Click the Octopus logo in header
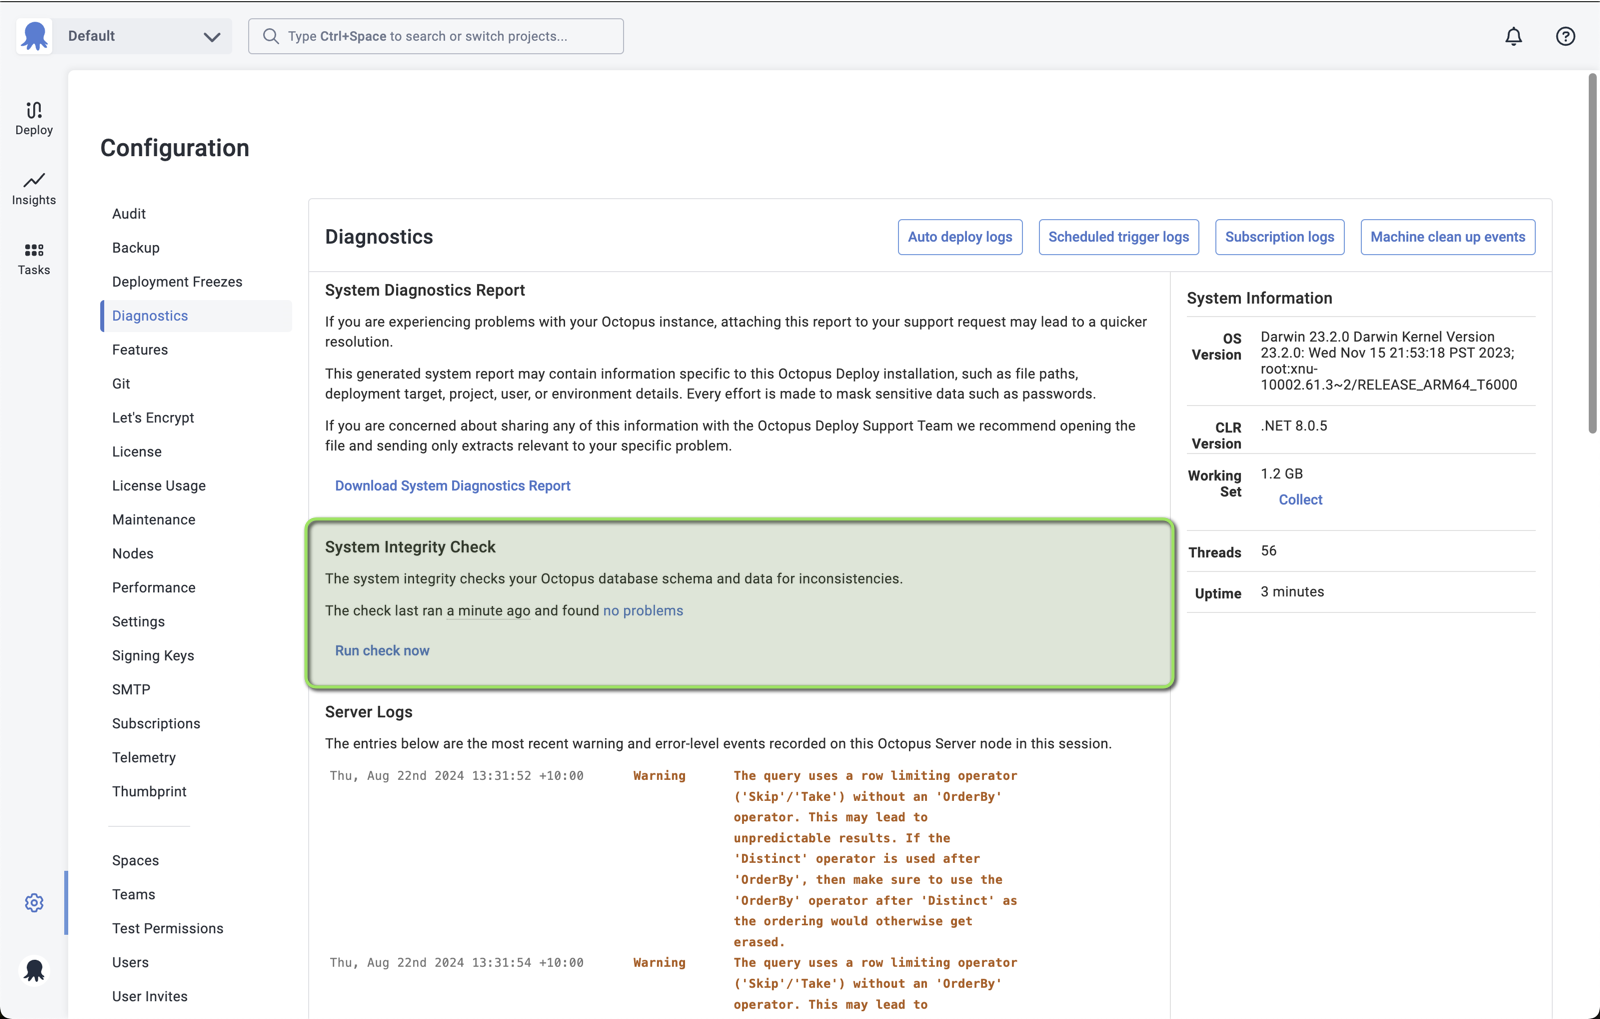The height and width of the screenshot is (1019, 1600). coord(34,36)
